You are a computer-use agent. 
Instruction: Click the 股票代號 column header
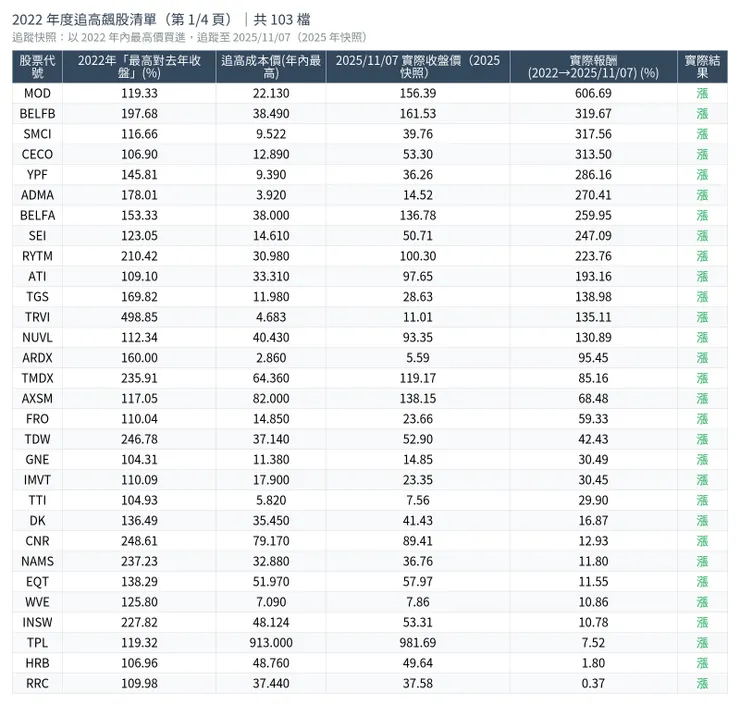pos(37,66)
